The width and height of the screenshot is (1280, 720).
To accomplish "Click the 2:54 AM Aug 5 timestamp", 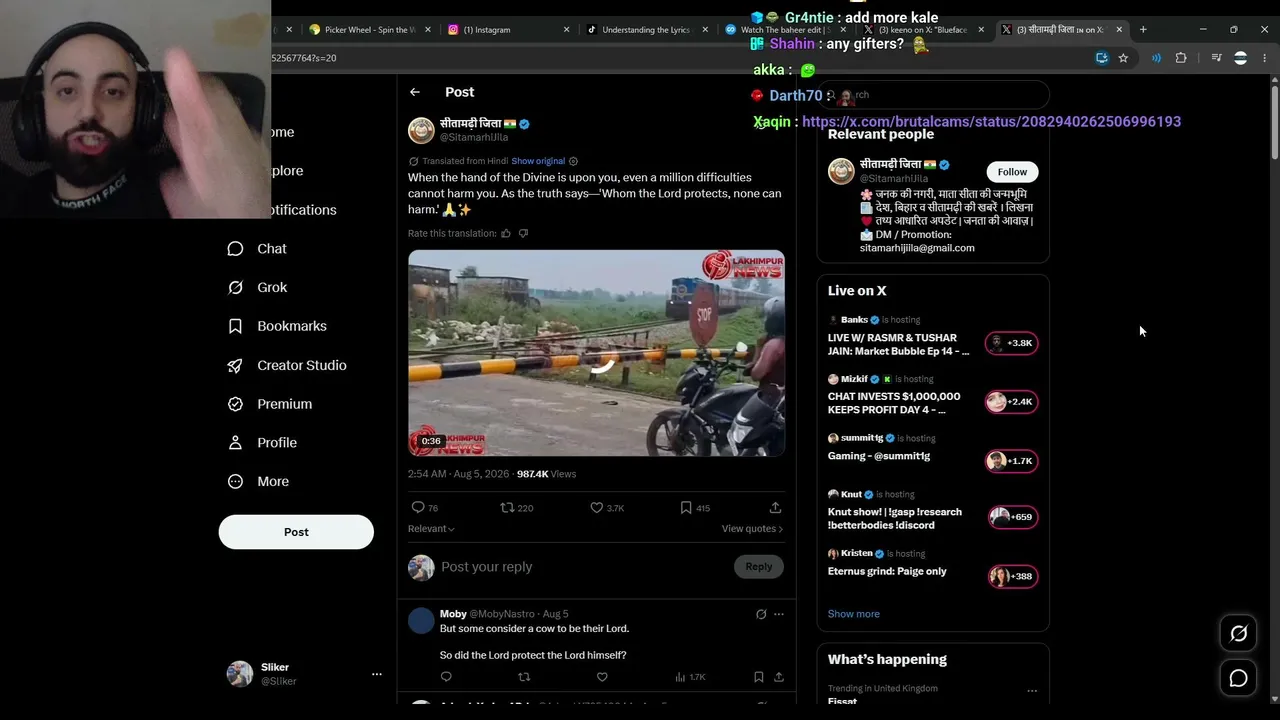I will tap(459, 474).
